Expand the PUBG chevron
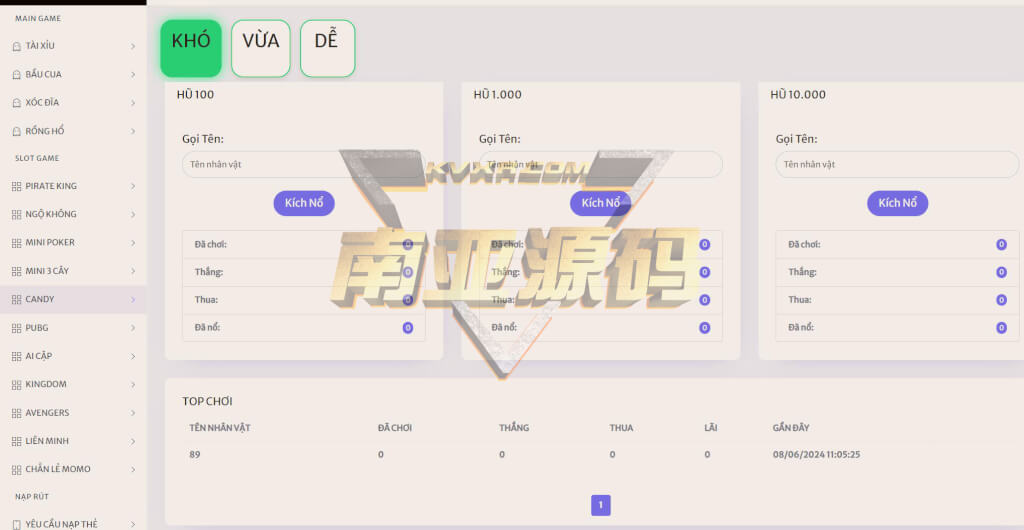 133,328
